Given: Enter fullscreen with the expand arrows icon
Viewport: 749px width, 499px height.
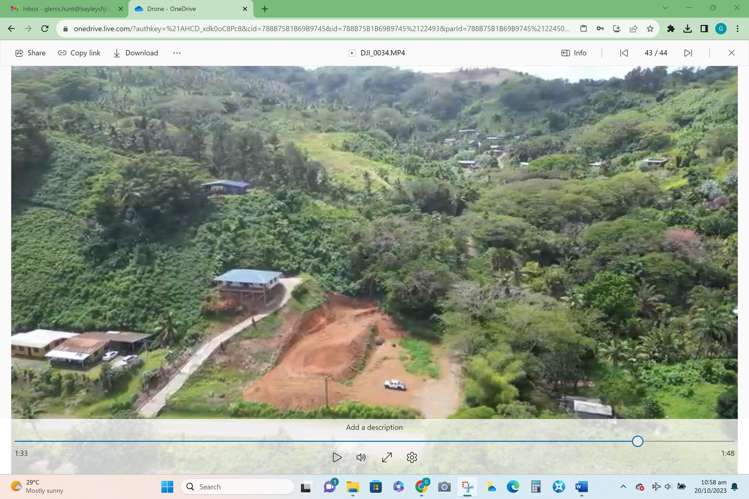Looking at the screenshot, I should (387, 457).
